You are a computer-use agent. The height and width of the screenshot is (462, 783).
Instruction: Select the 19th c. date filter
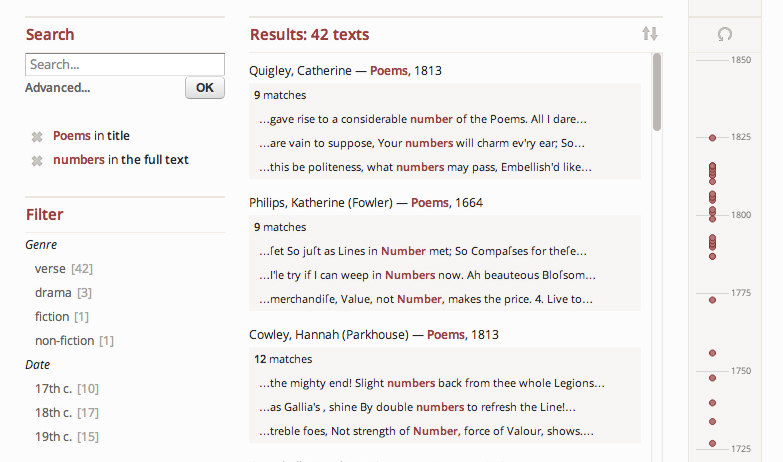[x=54, y=436]
